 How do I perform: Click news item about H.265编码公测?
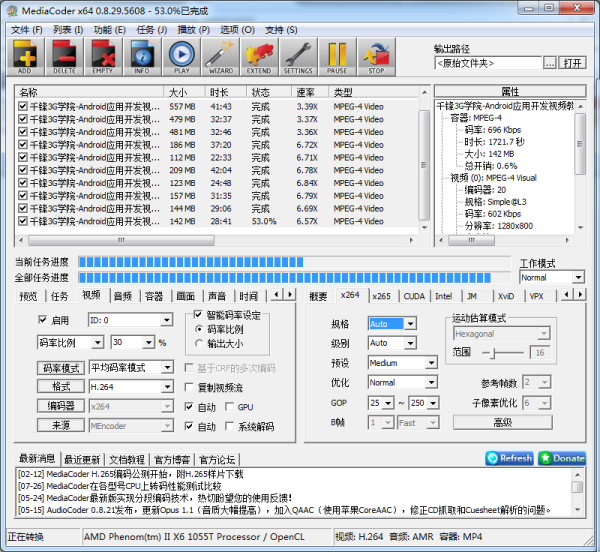point(130,474)
